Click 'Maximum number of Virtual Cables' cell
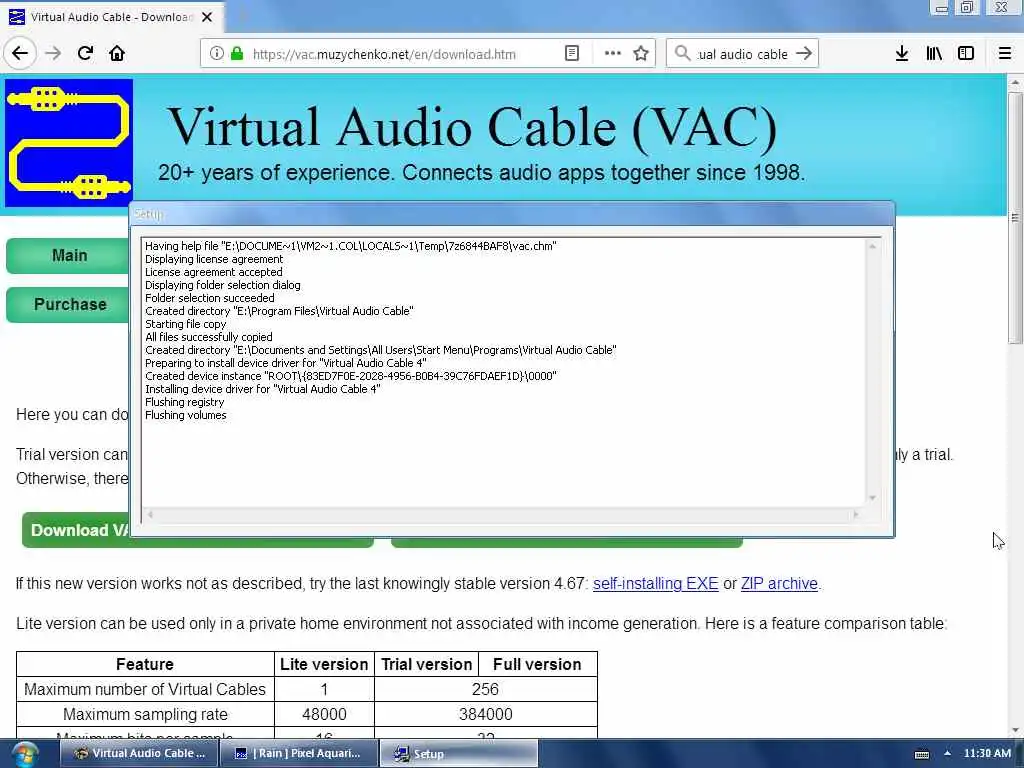 (x=145, y=690)
